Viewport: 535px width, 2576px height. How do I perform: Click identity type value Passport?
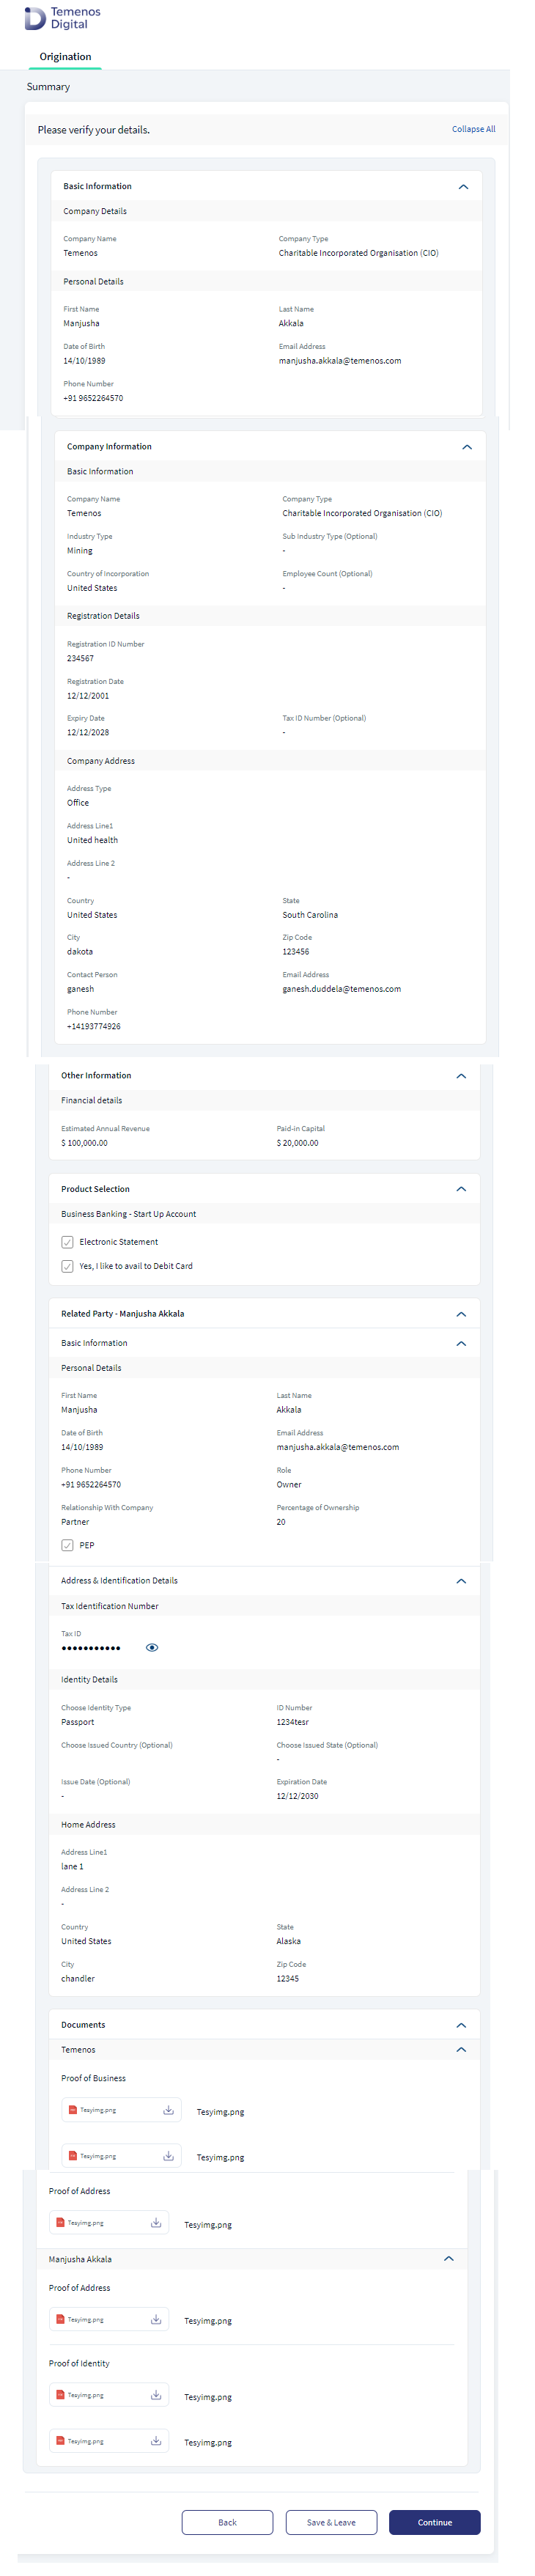pos(78,1722)
